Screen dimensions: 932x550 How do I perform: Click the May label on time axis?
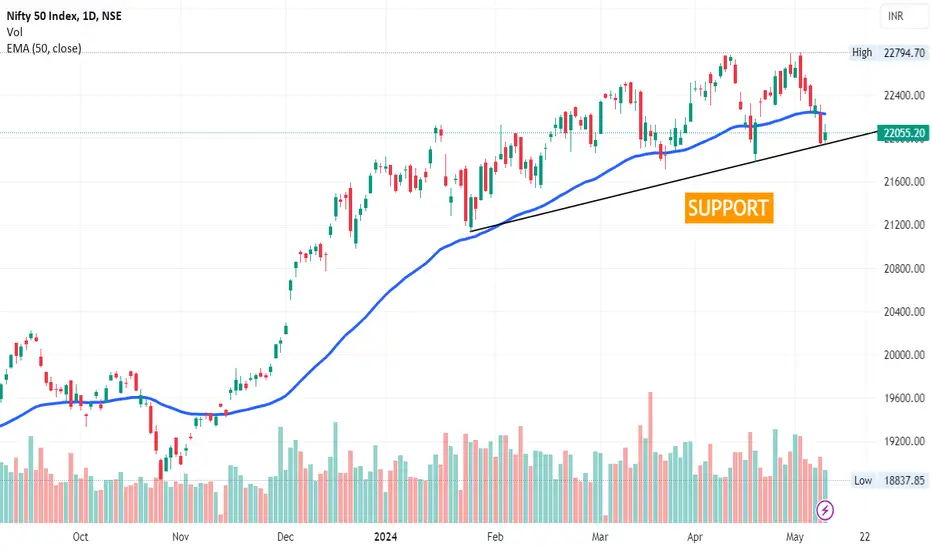795,537
